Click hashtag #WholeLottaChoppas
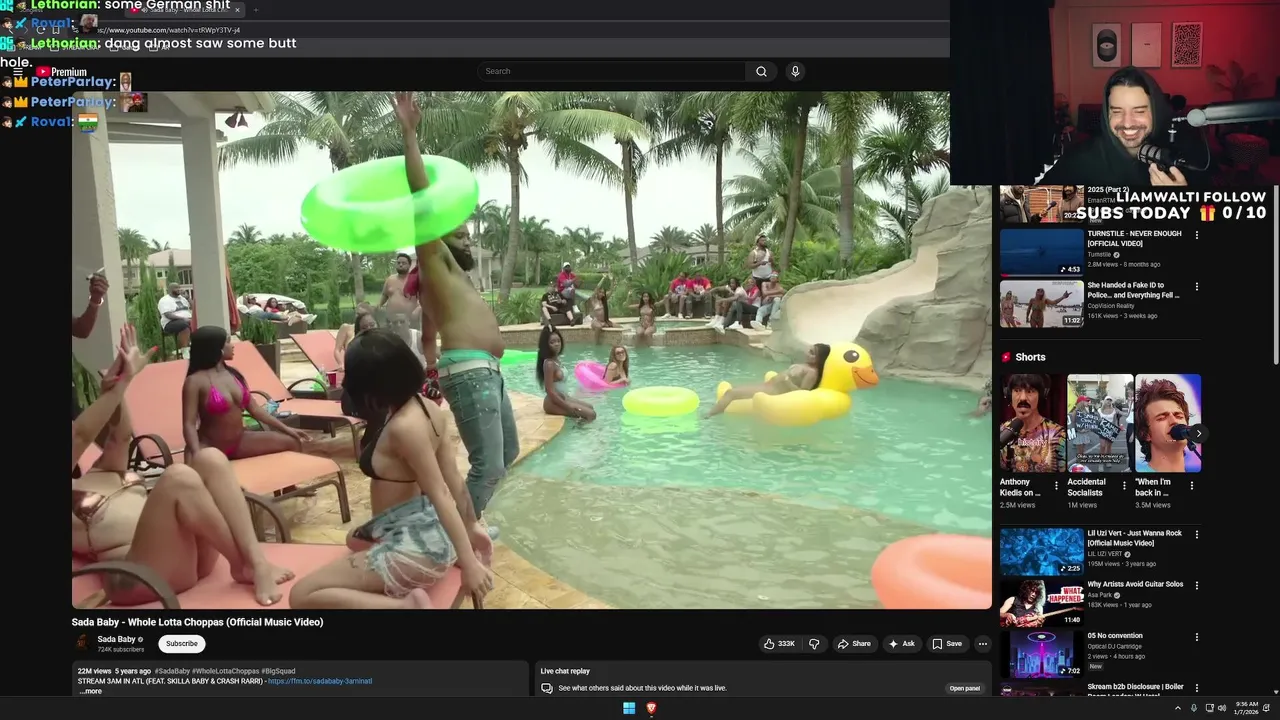The height and width of the screenshot is (720, 1280). pos(225,671)
